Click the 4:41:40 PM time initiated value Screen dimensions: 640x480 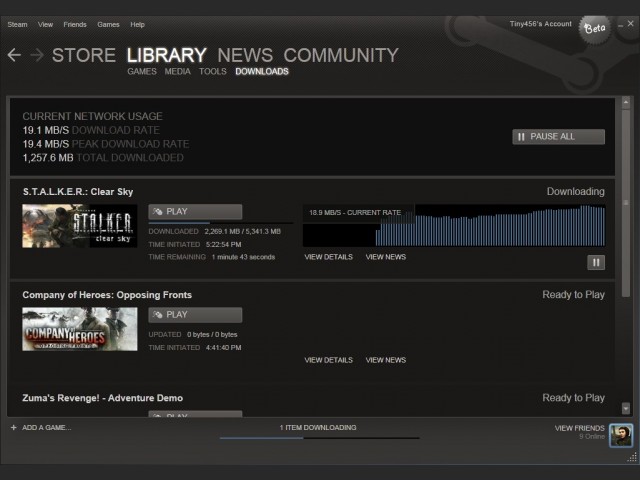[223, 348]
